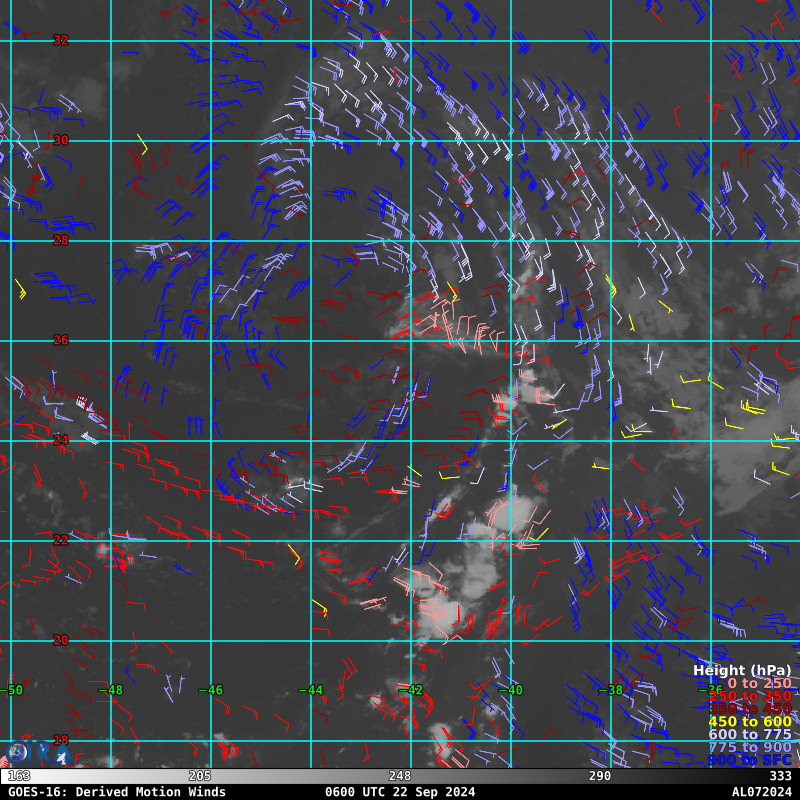Screen dimensions: 800x800
Task: Click the colorbar value 205
Action: pyautogui.click(x=200, y=776)
